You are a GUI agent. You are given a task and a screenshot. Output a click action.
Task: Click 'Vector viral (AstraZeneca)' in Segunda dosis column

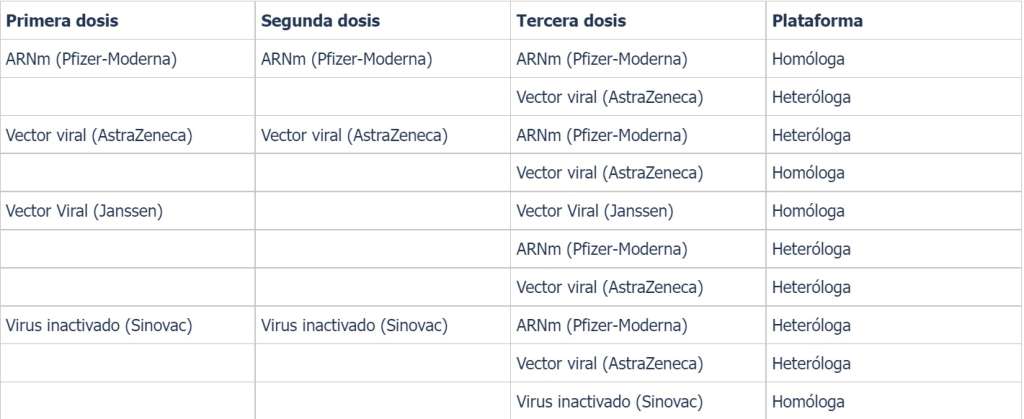(355, 136)
